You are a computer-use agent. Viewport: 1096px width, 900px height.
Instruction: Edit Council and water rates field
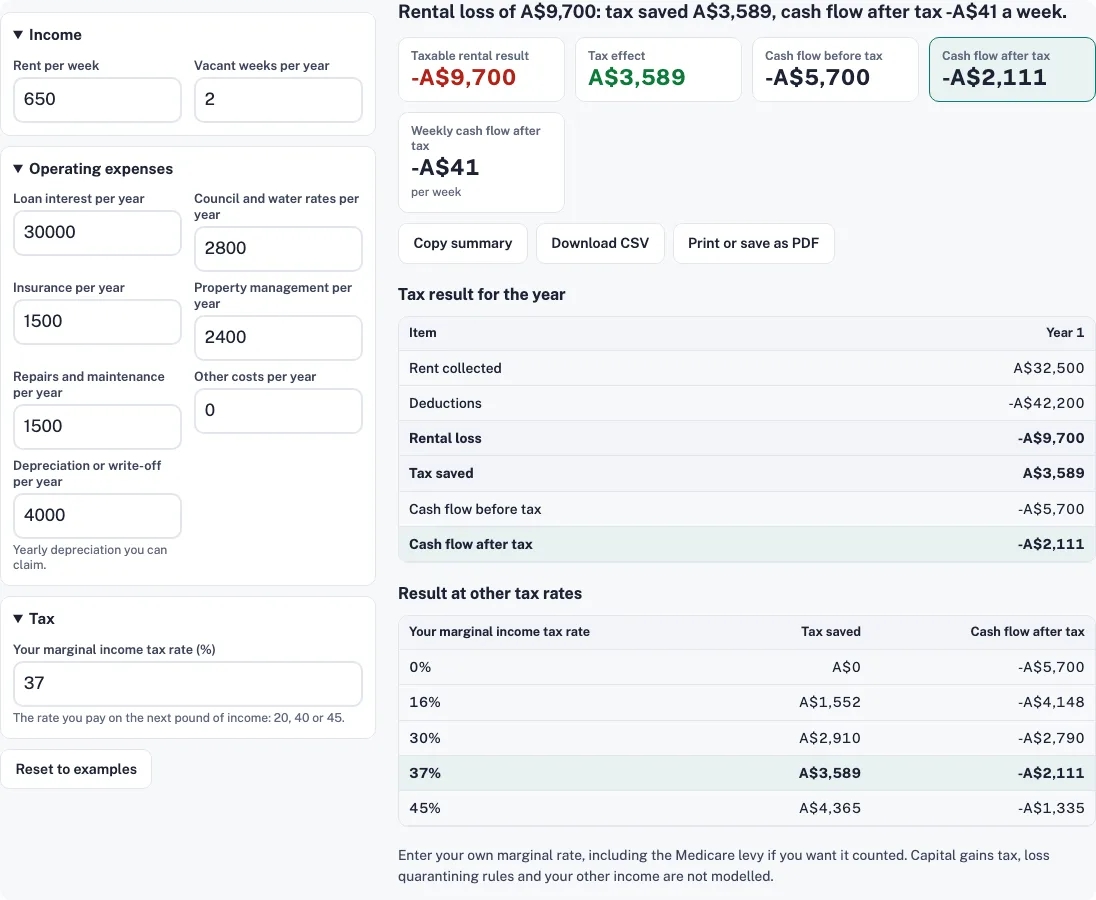[278, 249]
